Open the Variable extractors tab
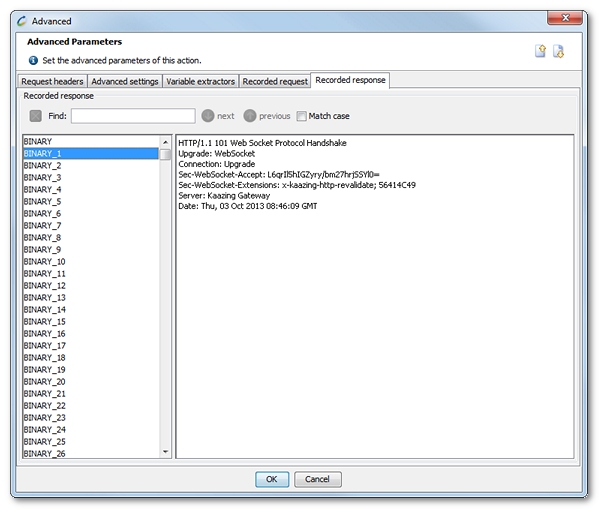The image size is (599, 509). pos(201,81)
